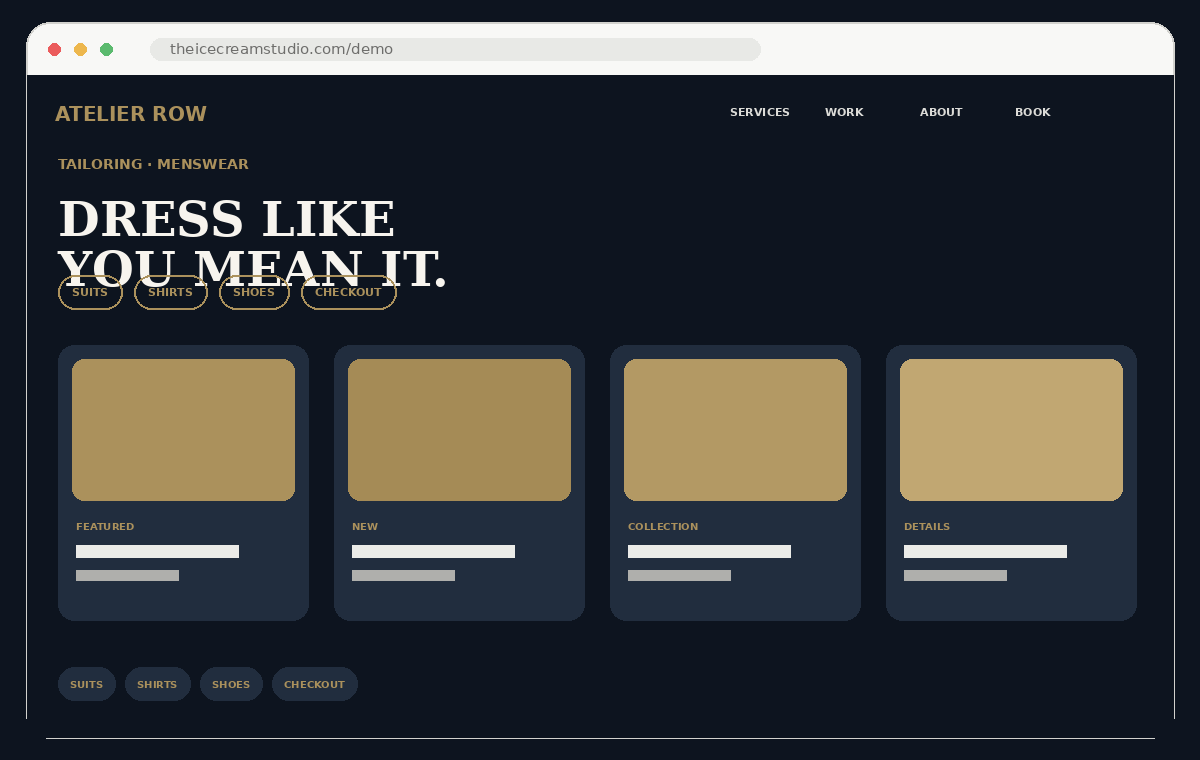Open the Collection card image

[x=735, y=430]
